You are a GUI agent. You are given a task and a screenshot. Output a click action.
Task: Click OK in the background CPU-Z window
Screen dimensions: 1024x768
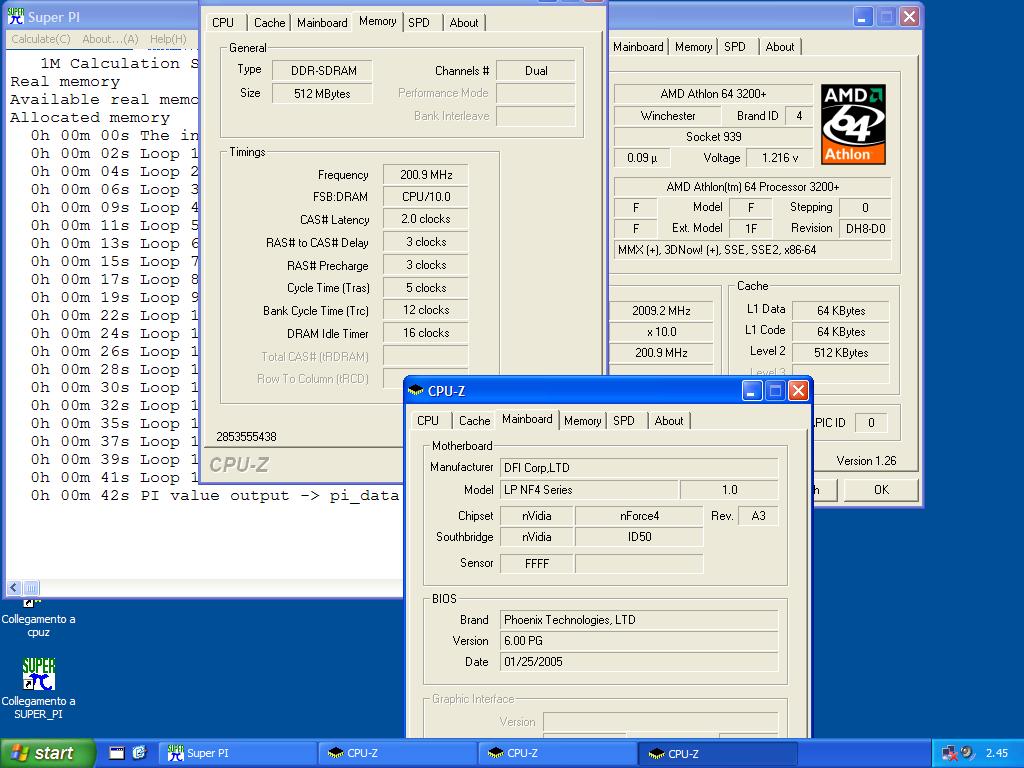(881, 490)
